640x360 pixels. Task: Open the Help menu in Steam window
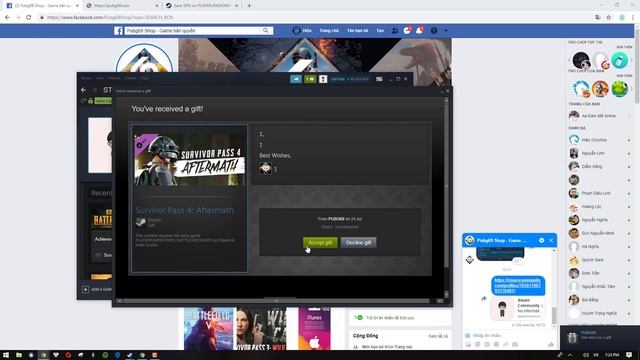[x=144, y=78]
